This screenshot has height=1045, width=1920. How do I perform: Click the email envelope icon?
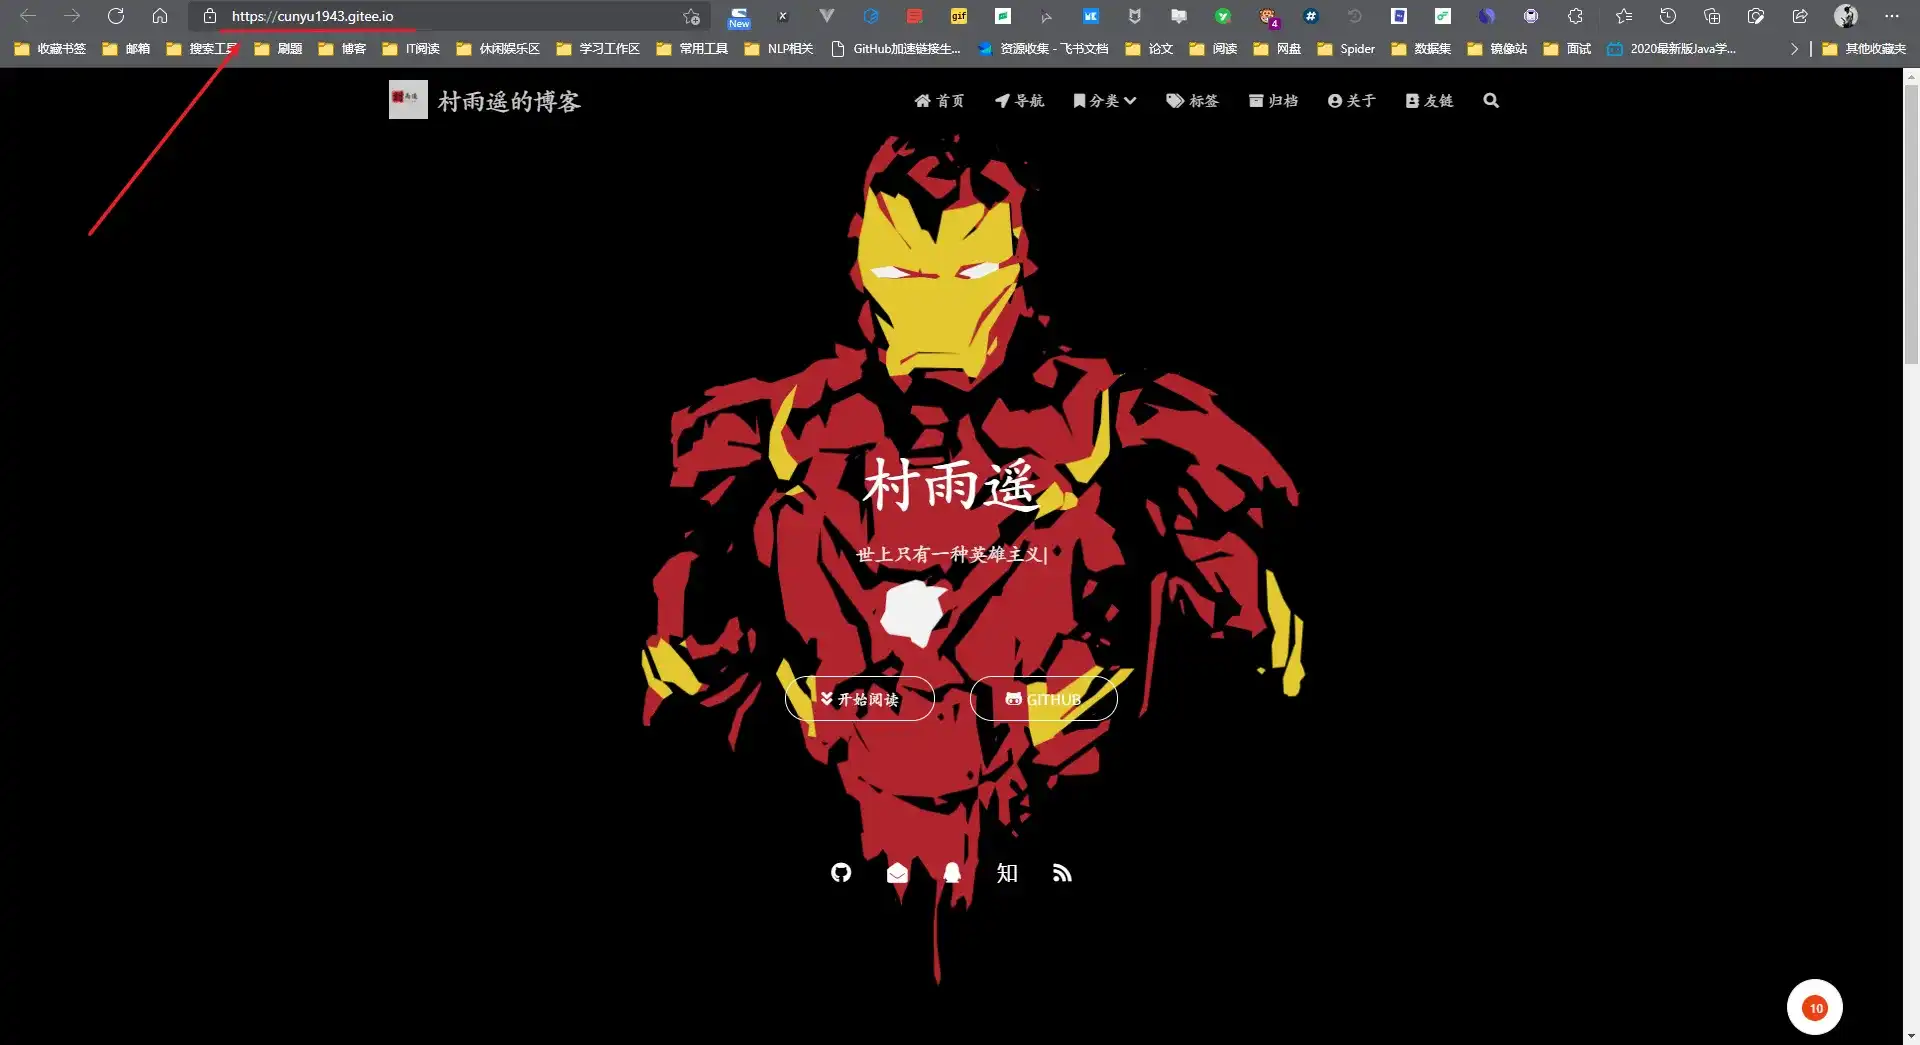(x=897, y=873)
